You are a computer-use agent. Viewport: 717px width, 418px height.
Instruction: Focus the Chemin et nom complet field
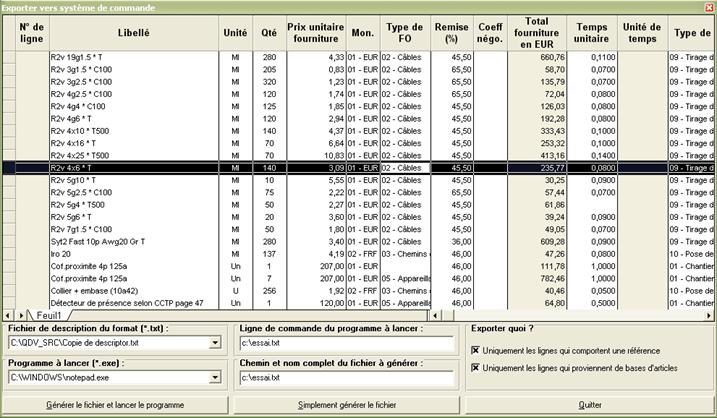point(346,378)
